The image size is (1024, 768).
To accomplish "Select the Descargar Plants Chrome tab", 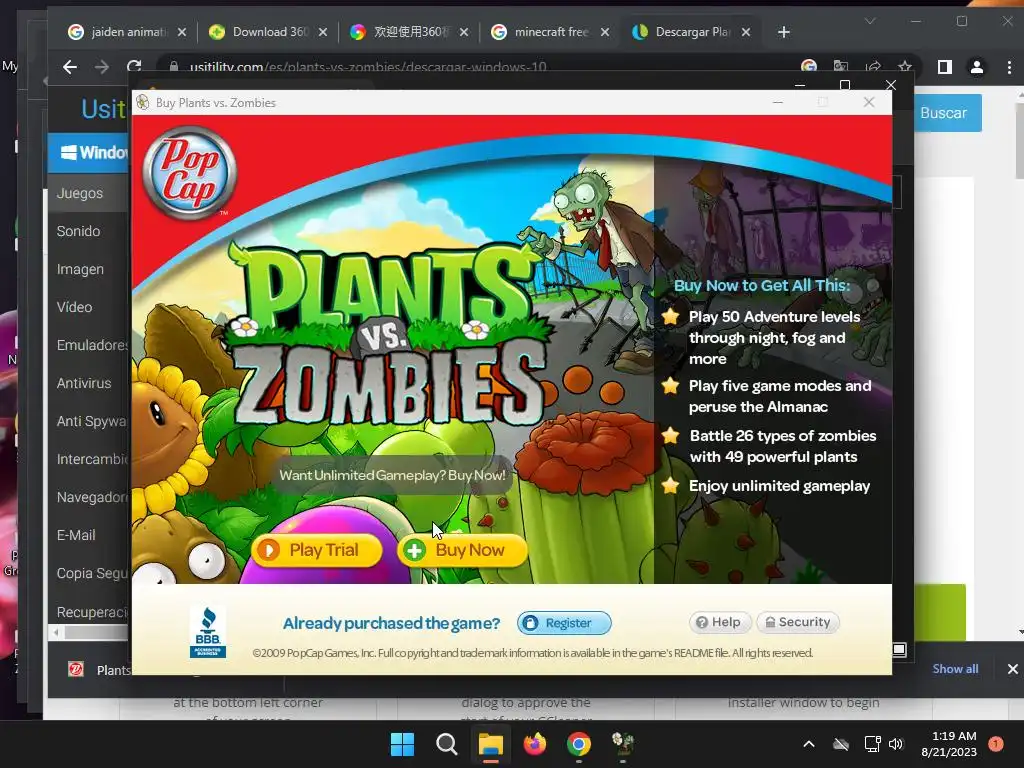I will click(692, 32).
